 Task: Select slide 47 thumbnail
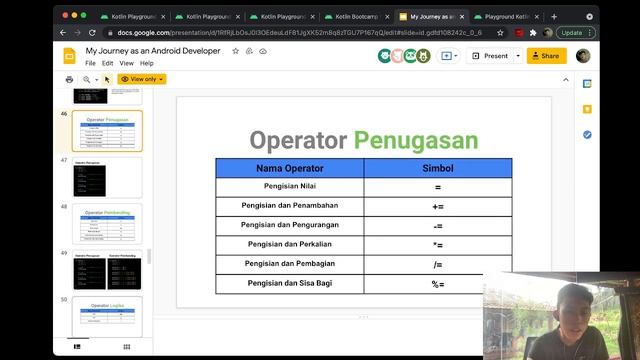pyautogui.click(x=107, y=178)
